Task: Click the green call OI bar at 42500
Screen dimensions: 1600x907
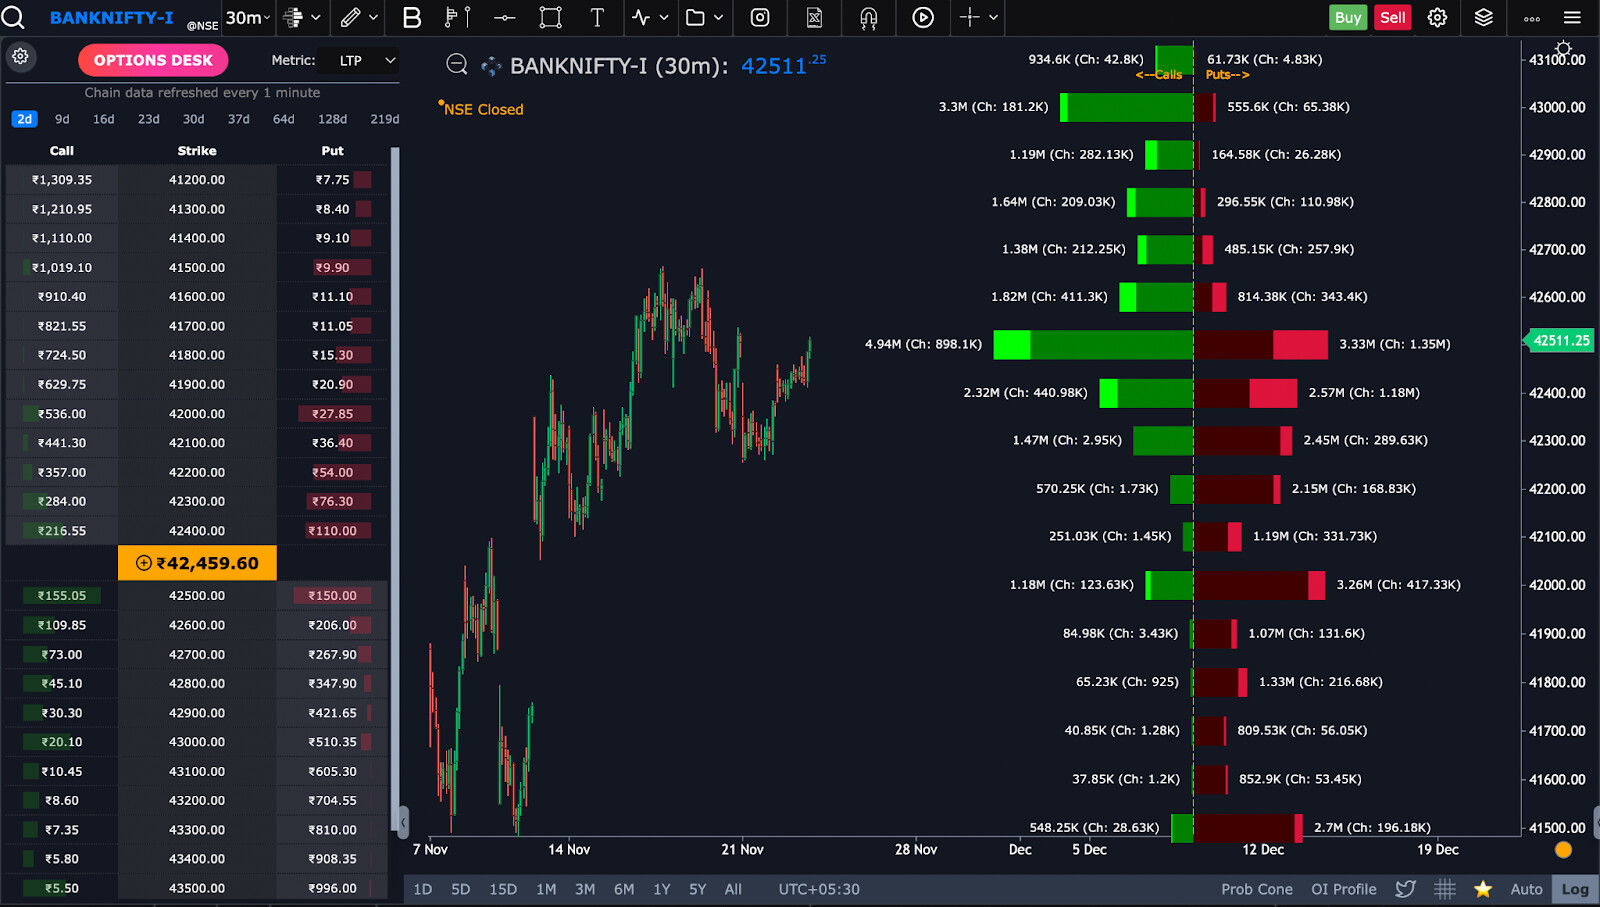Action: coord(1093,344)
